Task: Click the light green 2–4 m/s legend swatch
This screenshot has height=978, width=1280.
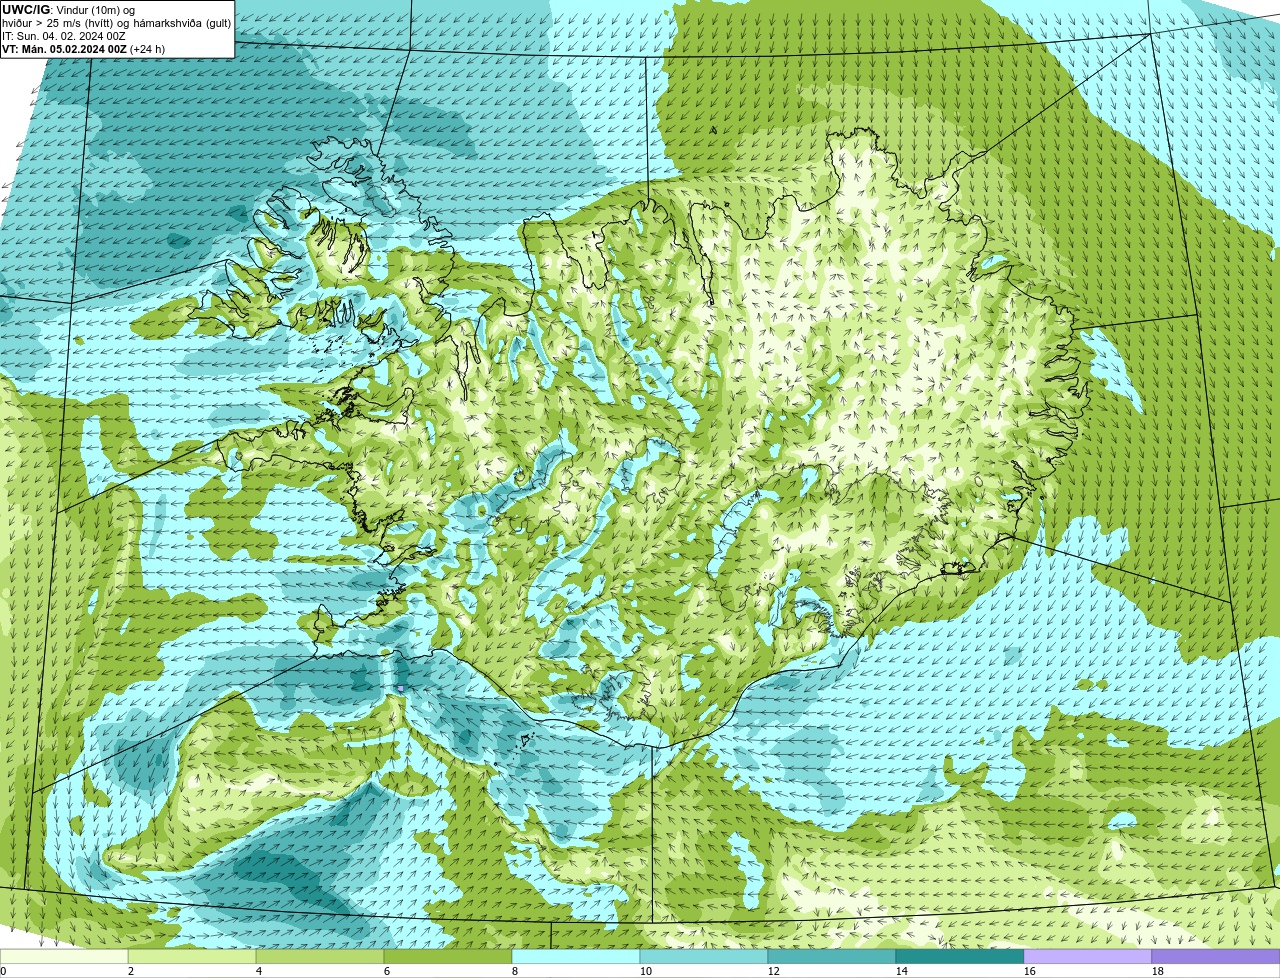Action: coord(192,957)
